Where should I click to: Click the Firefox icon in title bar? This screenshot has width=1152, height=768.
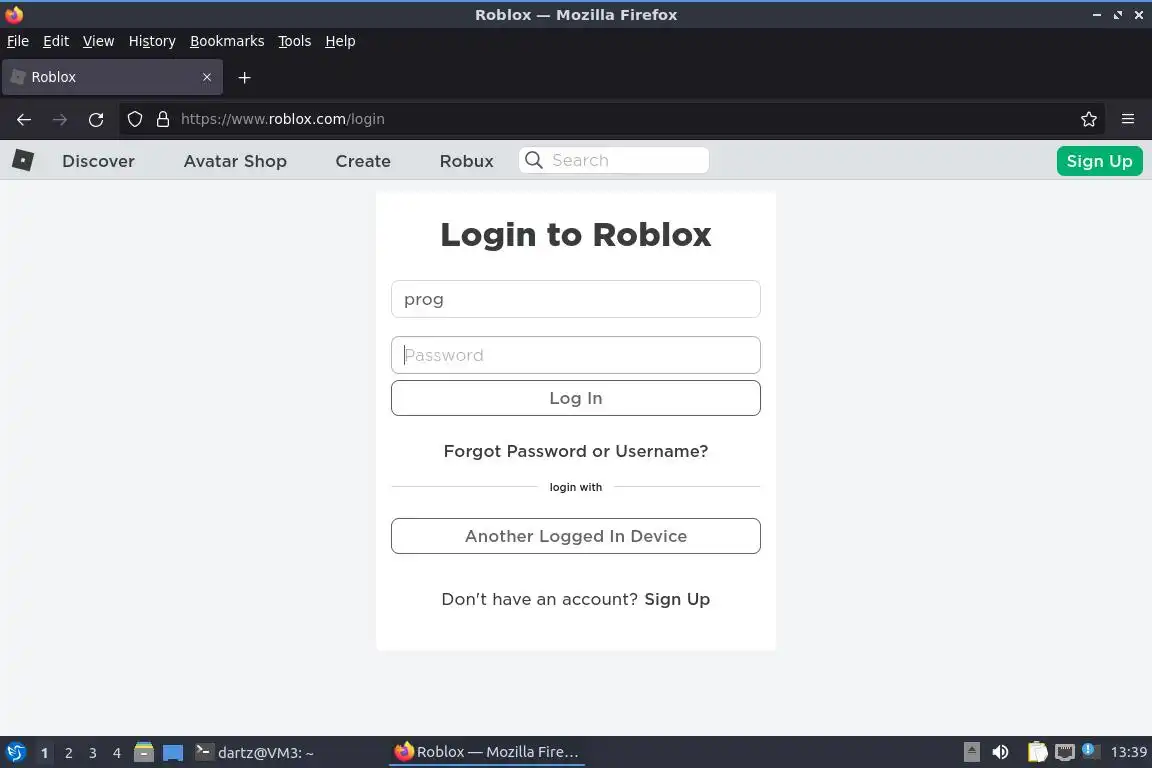[x=14, y=15]
